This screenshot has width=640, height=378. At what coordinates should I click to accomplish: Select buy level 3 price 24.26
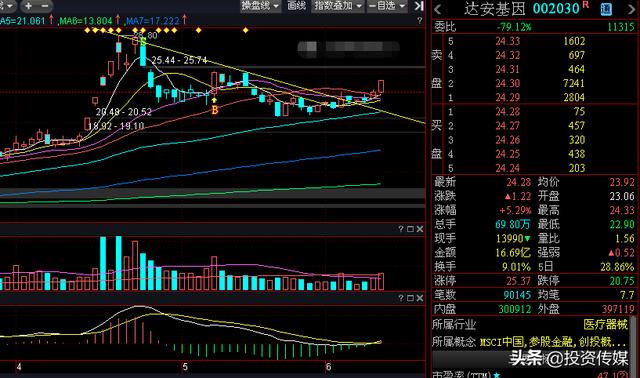(x=508, y=140)
